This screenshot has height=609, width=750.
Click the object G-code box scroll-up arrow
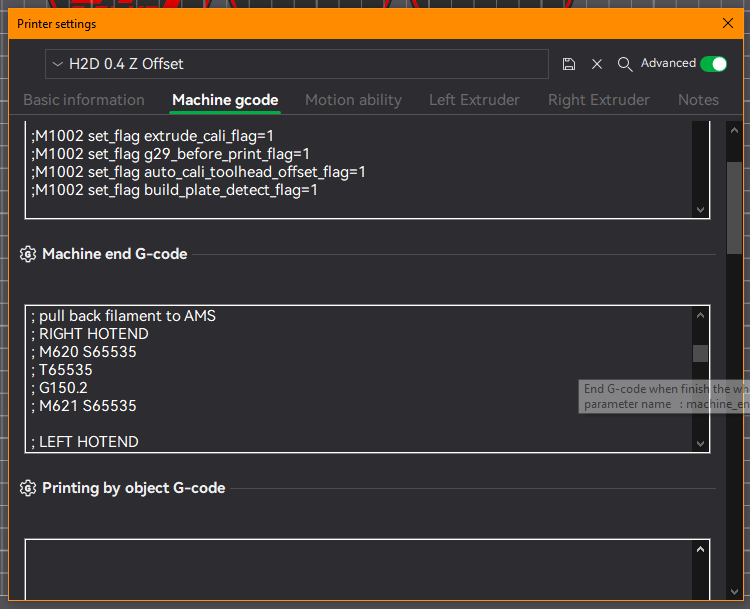[x=700, y=549]
